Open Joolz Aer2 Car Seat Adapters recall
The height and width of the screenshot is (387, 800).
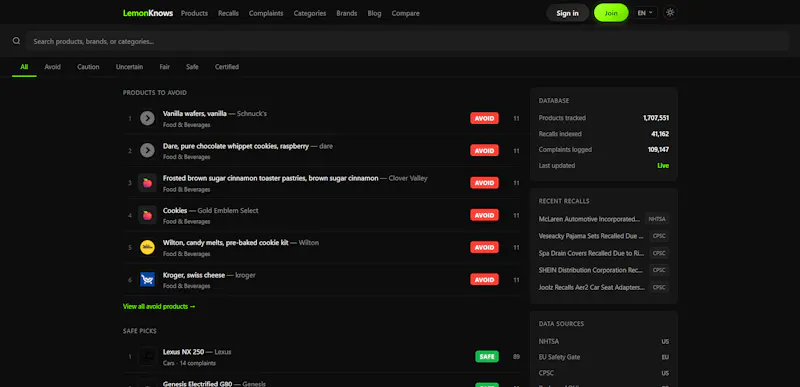pos(592,287)
